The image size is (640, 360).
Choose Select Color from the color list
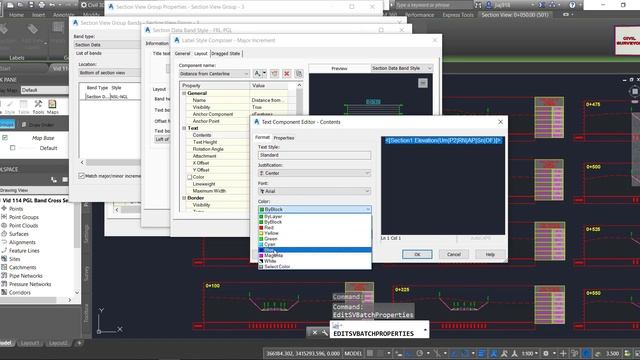315,267
